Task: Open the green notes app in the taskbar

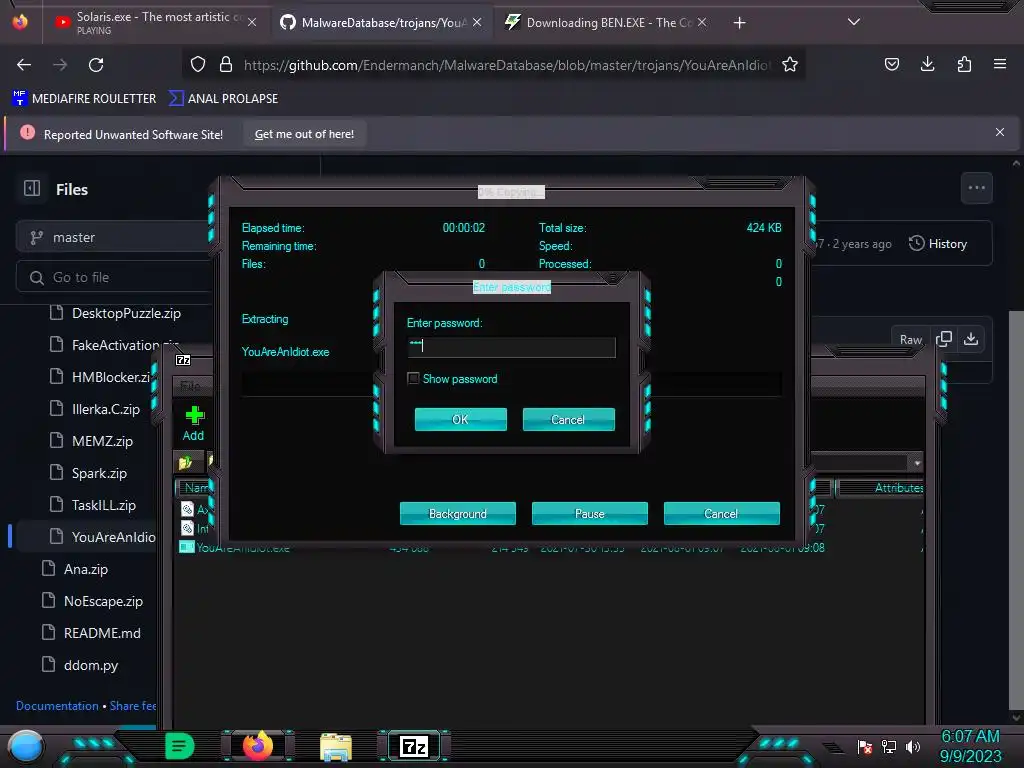Action: click(179, 746)
